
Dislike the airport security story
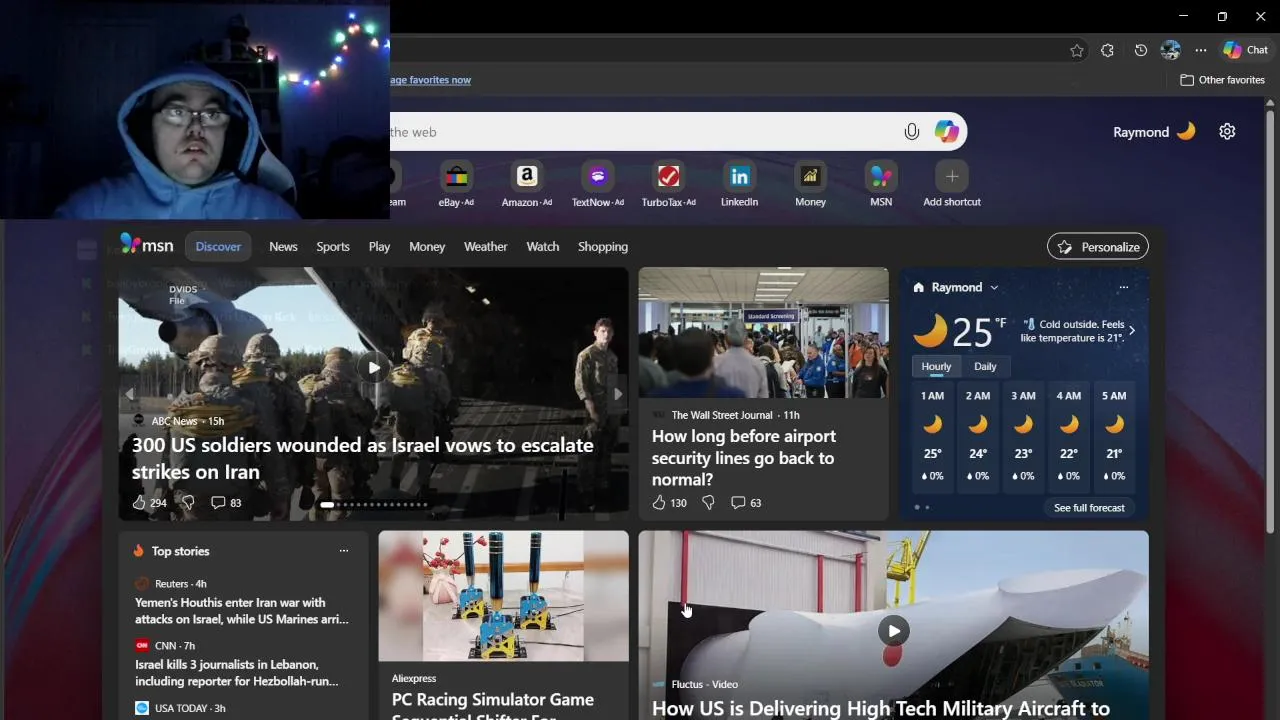[x=708, y=502]
